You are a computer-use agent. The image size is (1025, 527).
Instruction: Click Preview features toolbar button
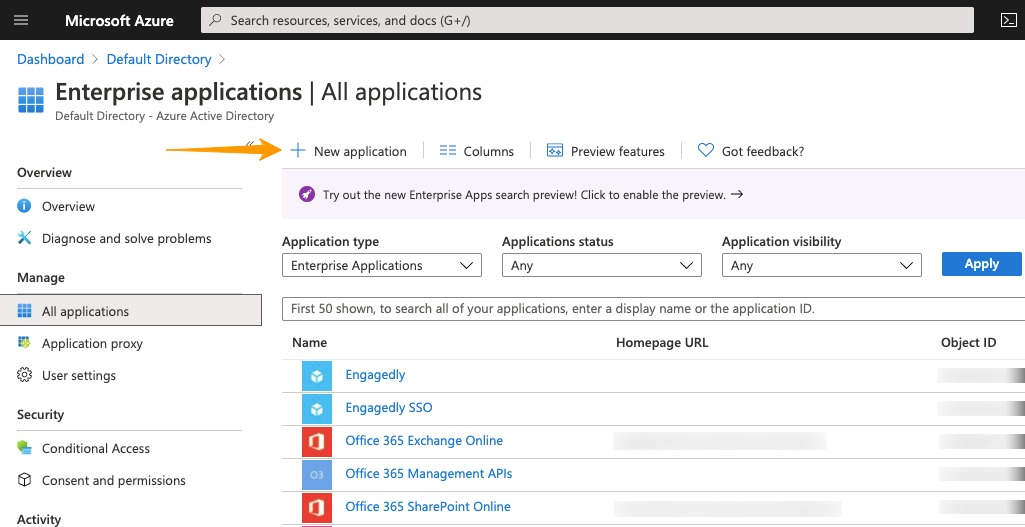click(x=605, y=151)
